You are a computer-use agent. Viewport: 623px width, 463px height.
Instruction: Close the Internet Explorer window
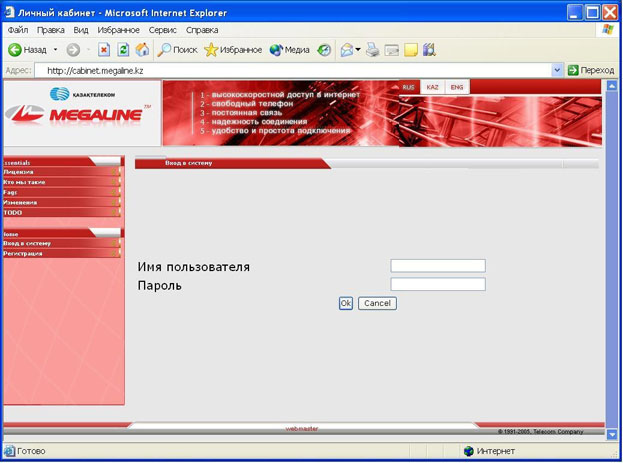[x=611, y=12]
